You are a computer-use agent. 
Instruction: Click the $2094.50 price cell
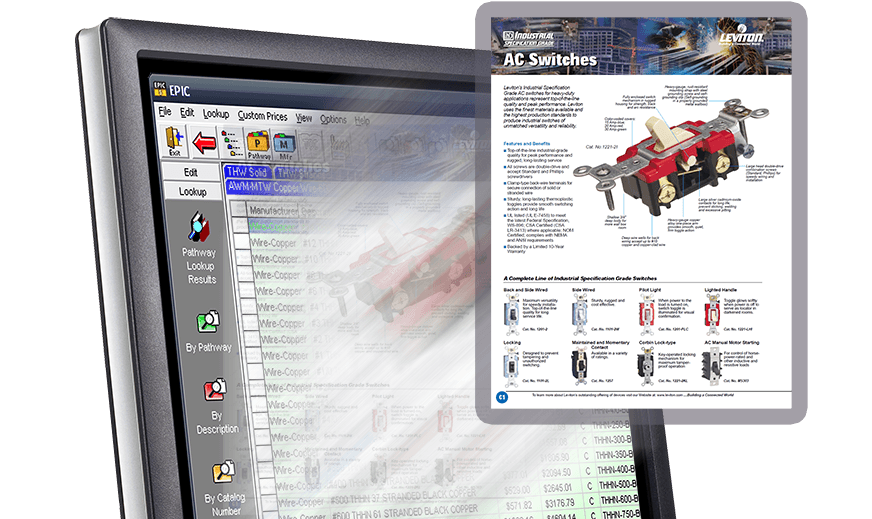coord(556,472)
